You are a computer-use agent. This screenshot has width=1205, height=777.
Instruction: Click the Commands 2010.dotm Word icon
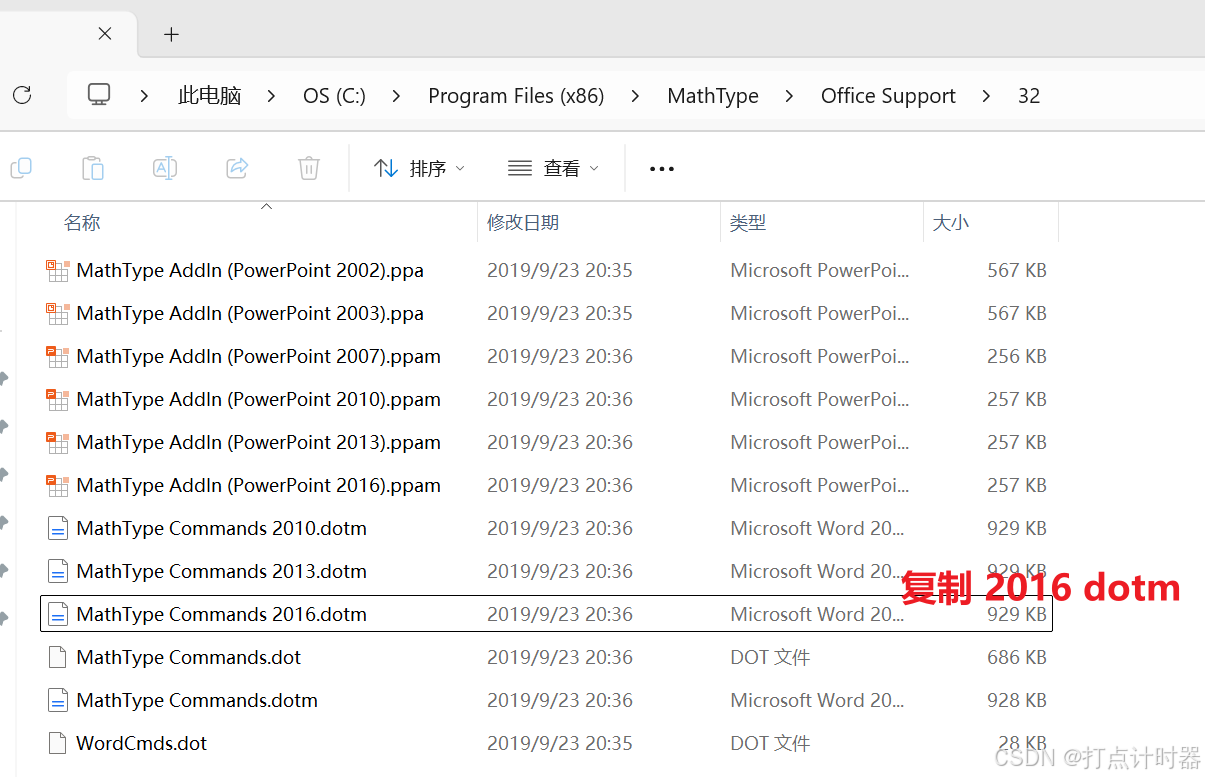click(x=58, y=528)
